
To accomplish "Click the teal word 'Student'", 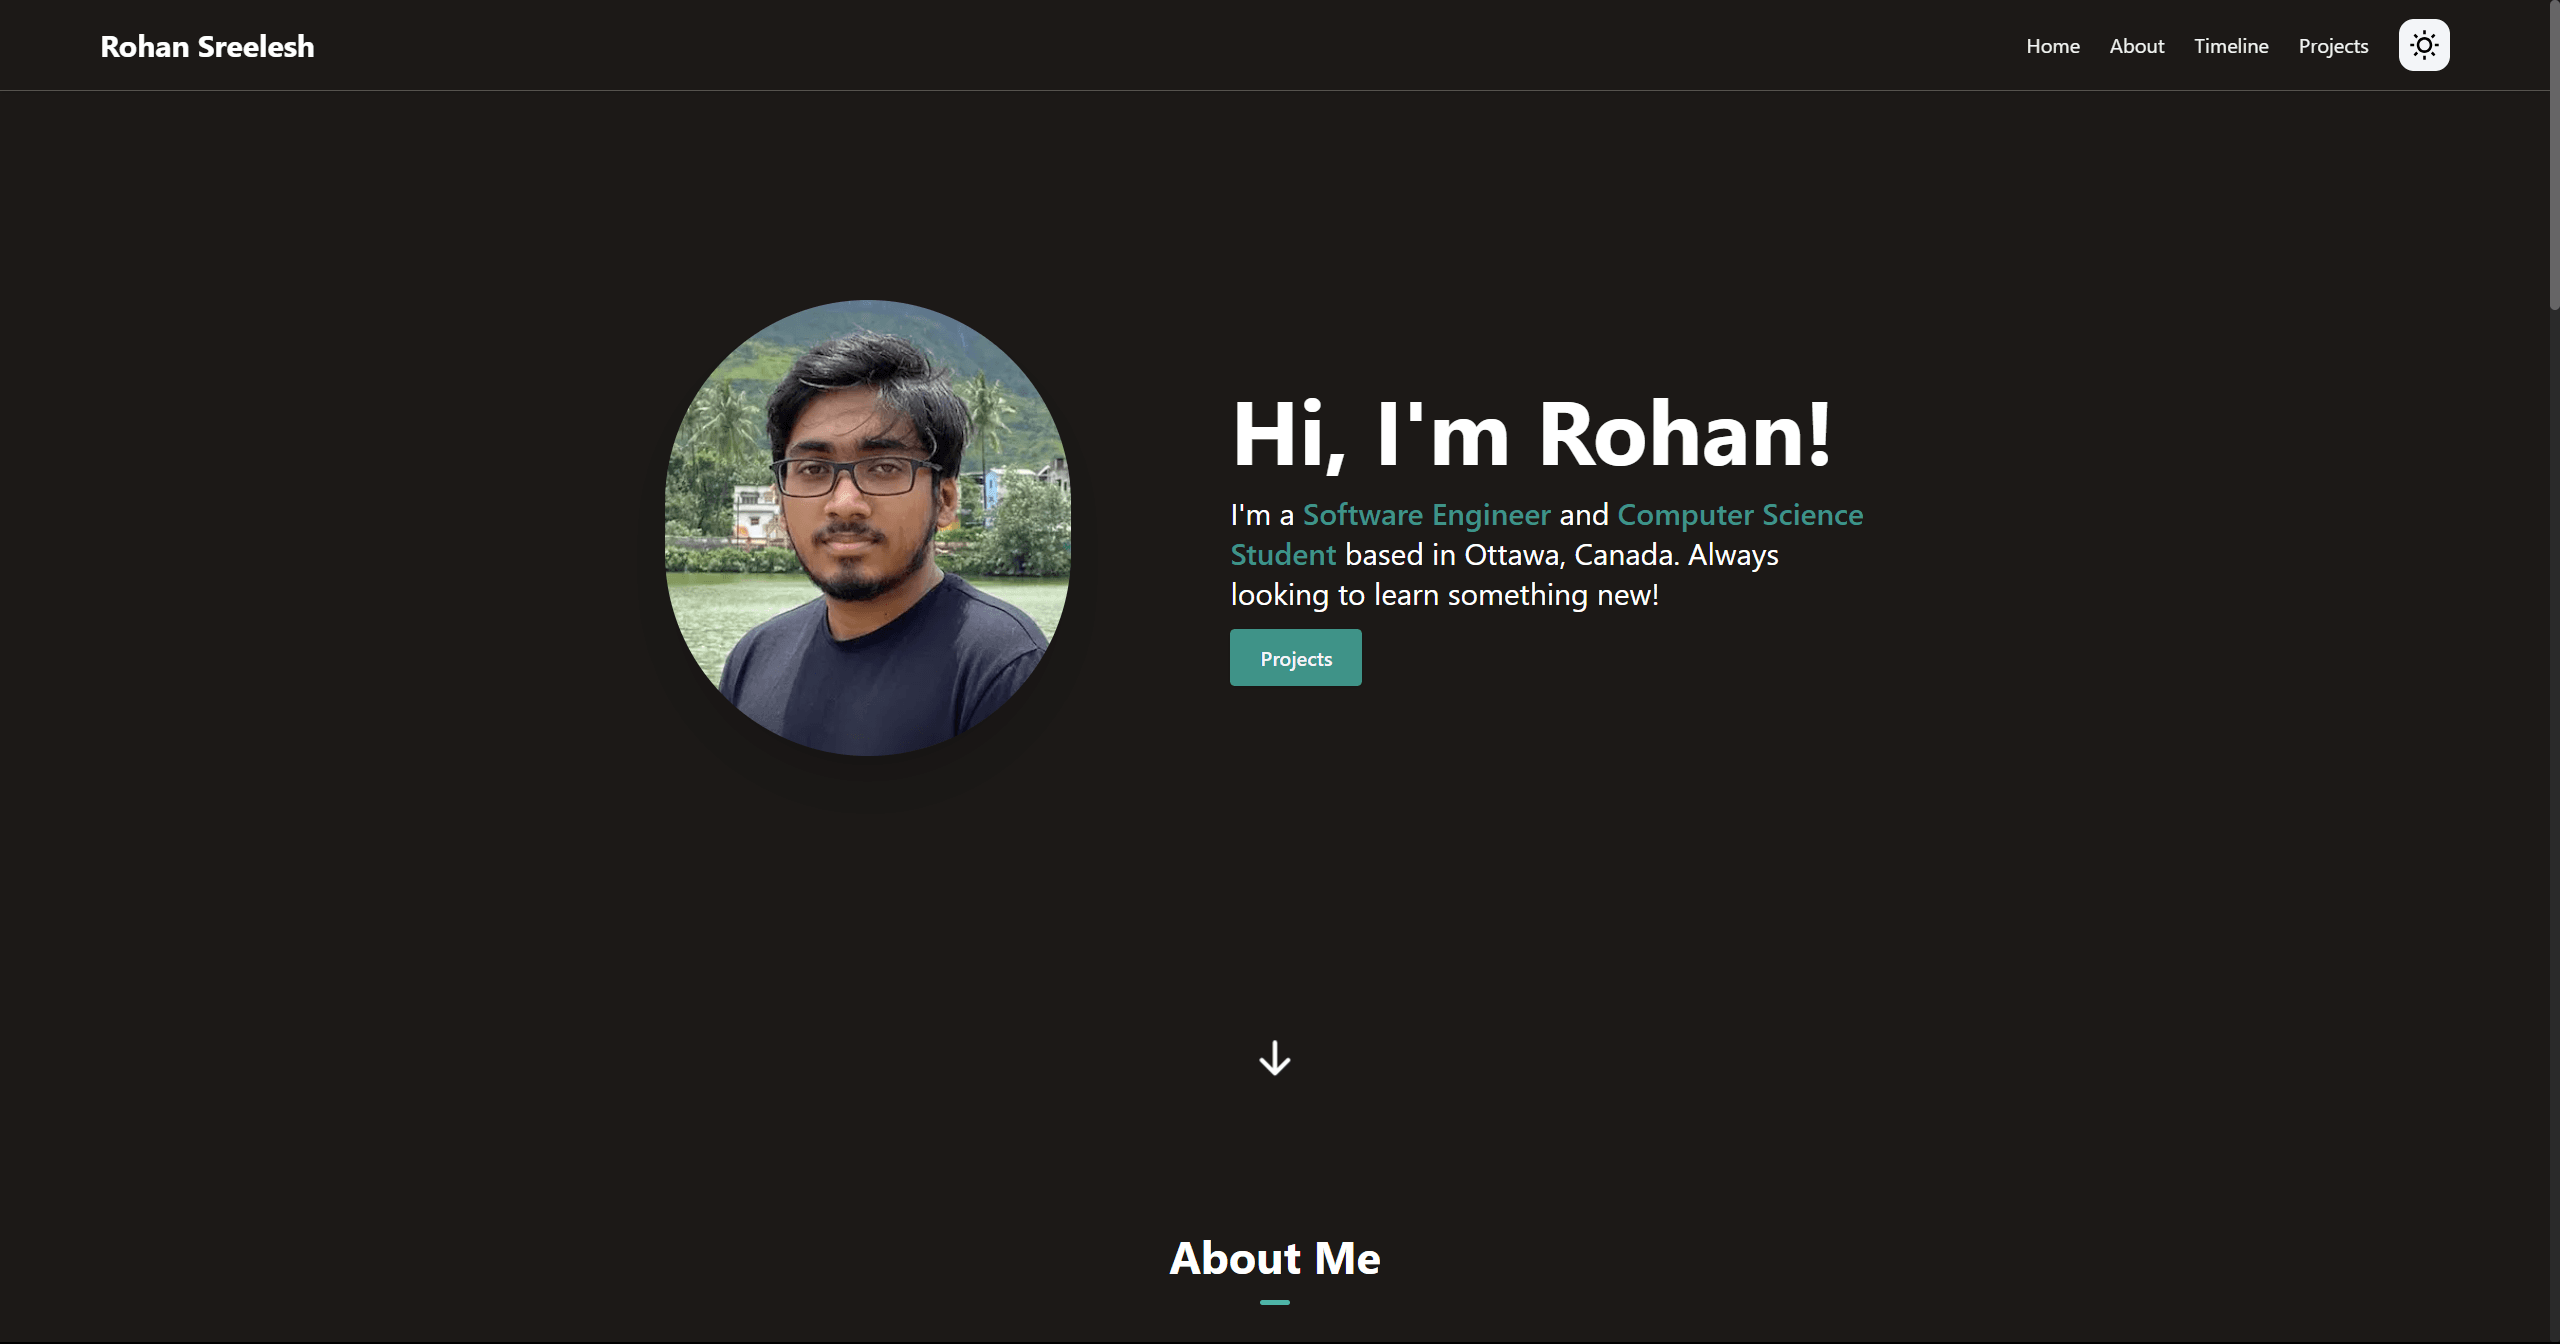I will click(x=1282, y=555).
